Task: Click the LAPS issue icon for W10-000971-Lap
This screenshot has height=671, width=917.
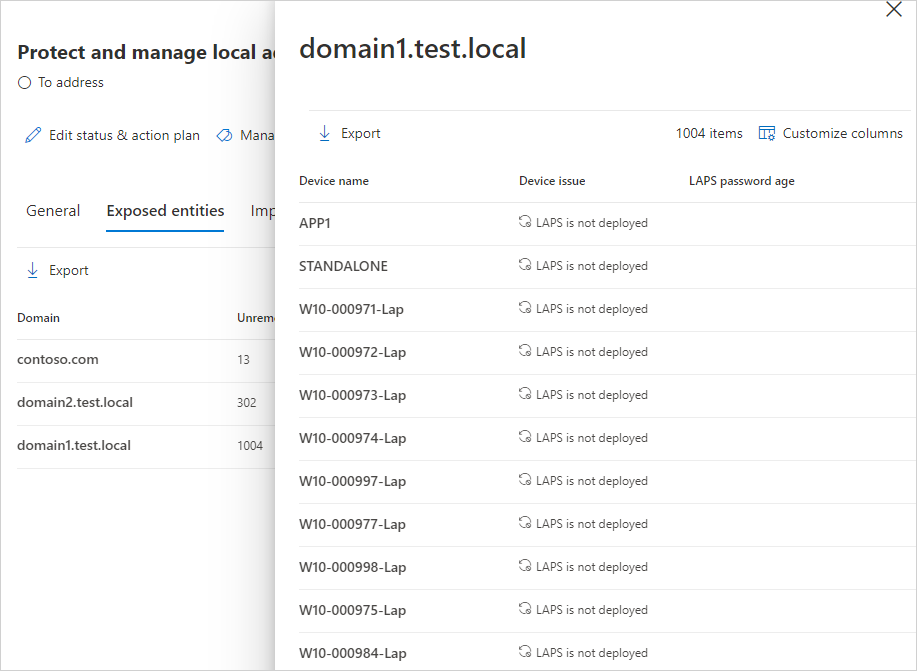Action: tap(525, 308)
